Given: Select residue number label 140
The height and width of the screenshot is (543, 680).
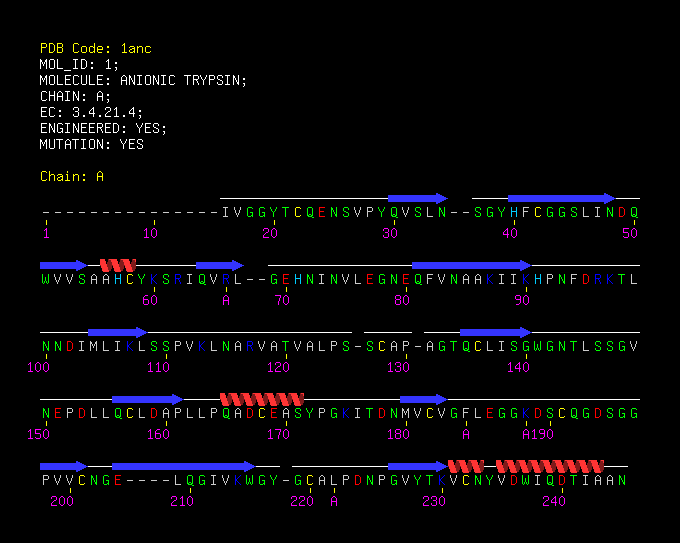Looking at the screenshot, I should 519,367.
